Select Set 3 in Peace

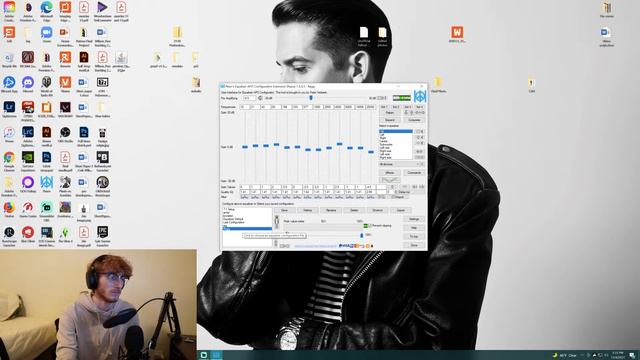tap(408, 107)
